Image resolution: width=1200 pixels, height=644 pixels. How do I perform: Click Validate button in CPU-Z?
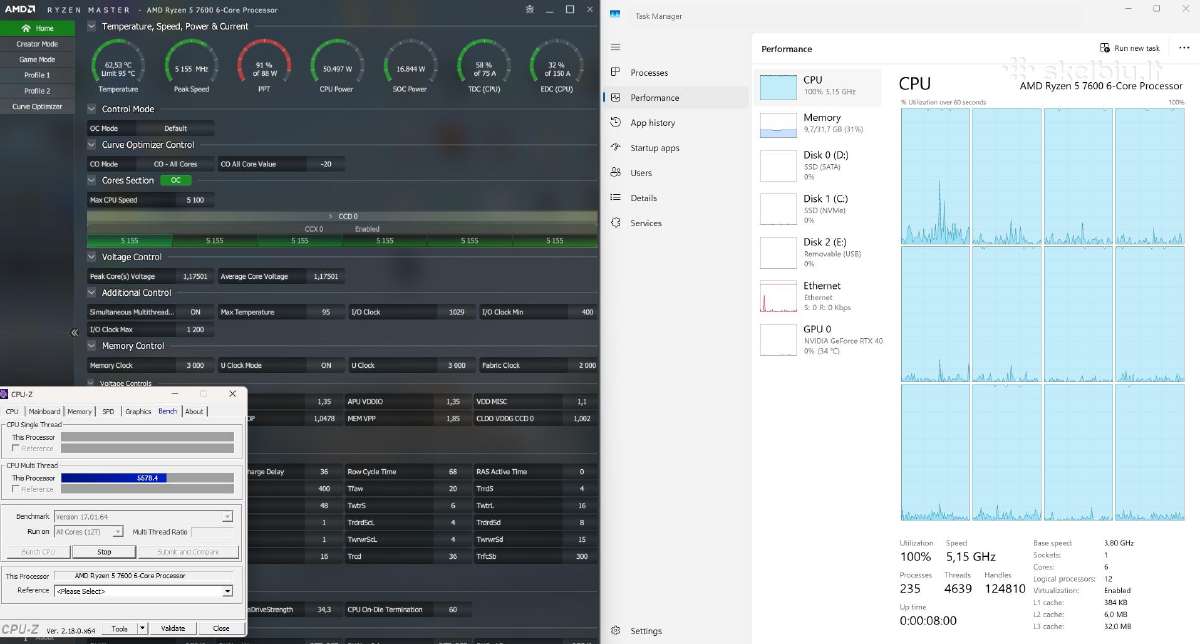(x=173, y=628)
